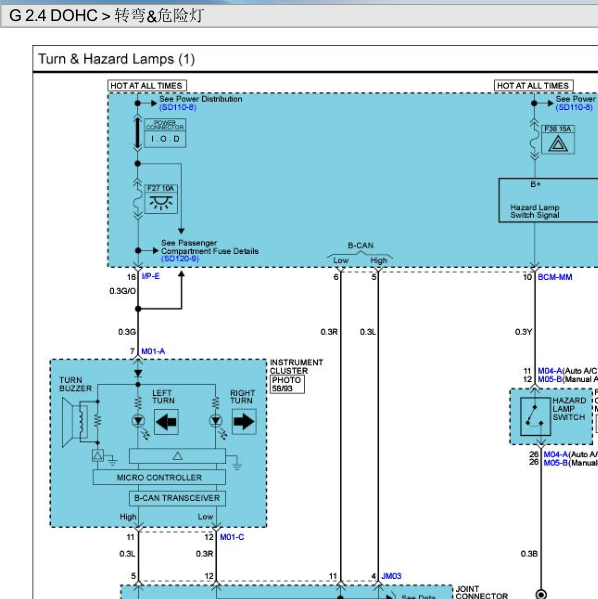The height and width of the screenshot is (599, 598).
Task: Click the I.O.D power connector box
Action: tap(165, 133)
